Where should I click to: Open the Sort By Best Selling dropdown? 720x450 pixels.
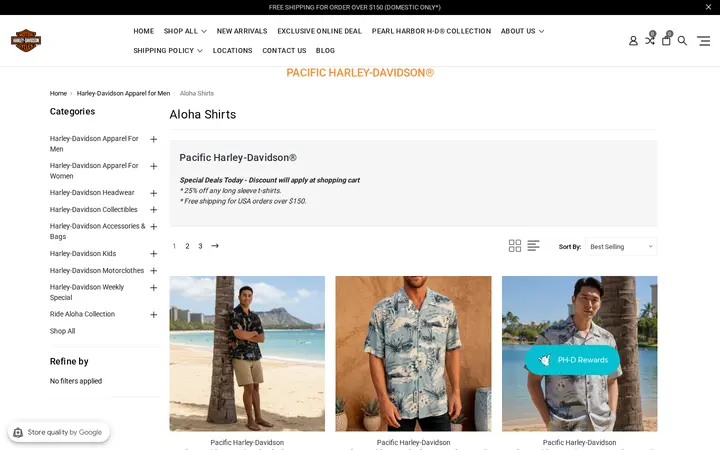point(621,247)
